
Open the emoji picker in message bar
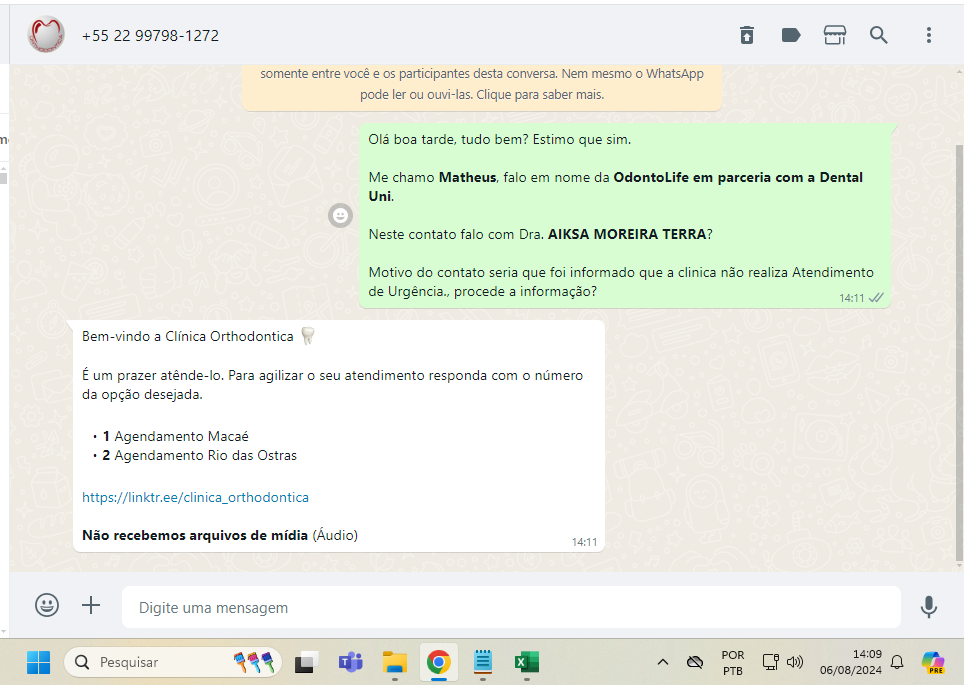47,605
